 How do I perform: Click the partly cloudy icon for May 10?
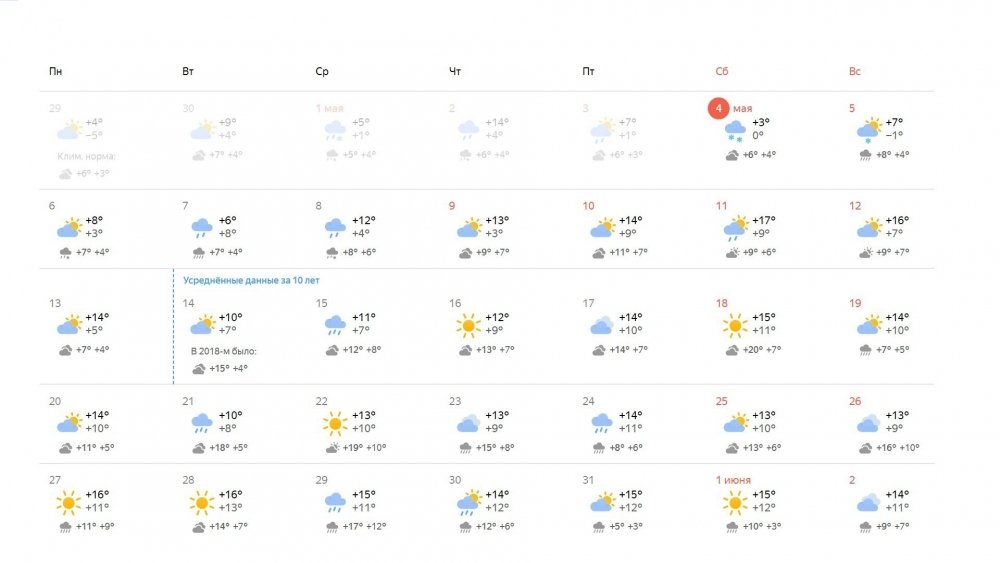pyautogui.click(x=602, y=228)
